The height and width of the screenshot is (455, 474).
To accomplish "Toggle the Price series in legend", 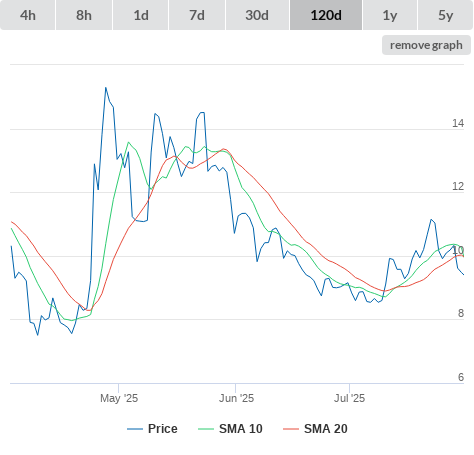I will (x=152, y=429).
